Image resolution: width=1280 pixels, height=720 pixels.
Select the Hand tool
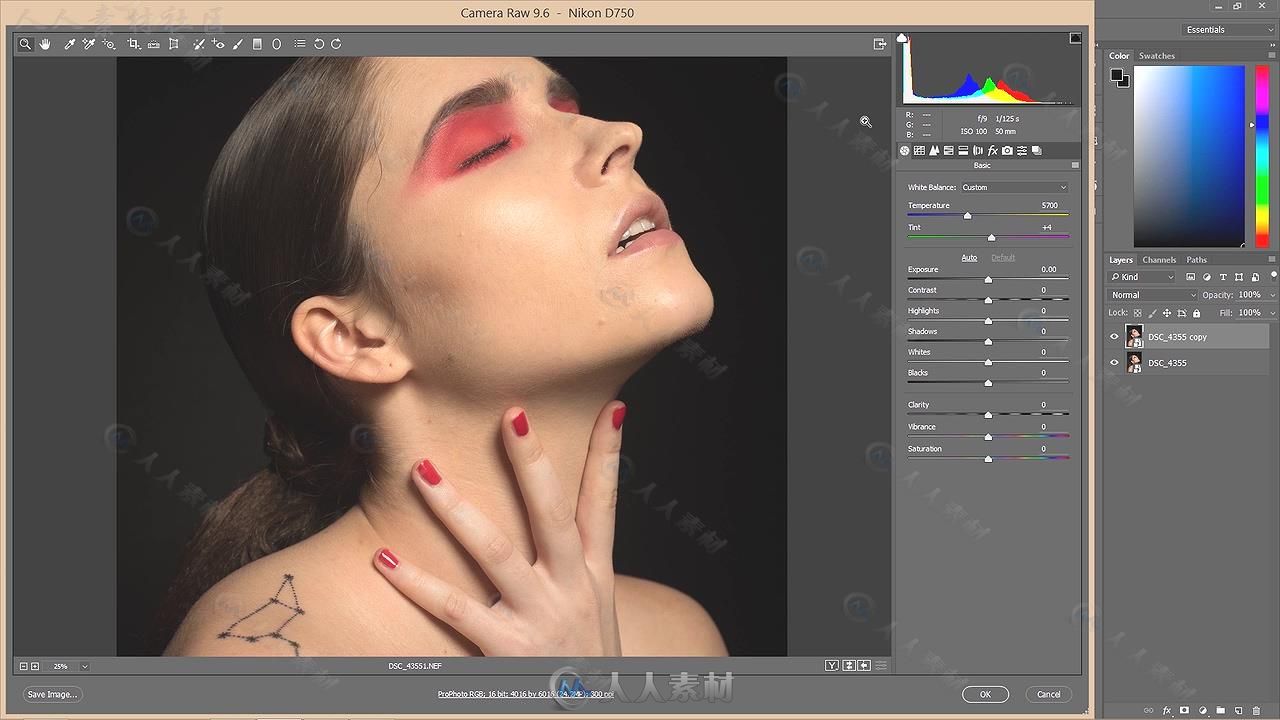pos(45,44)
